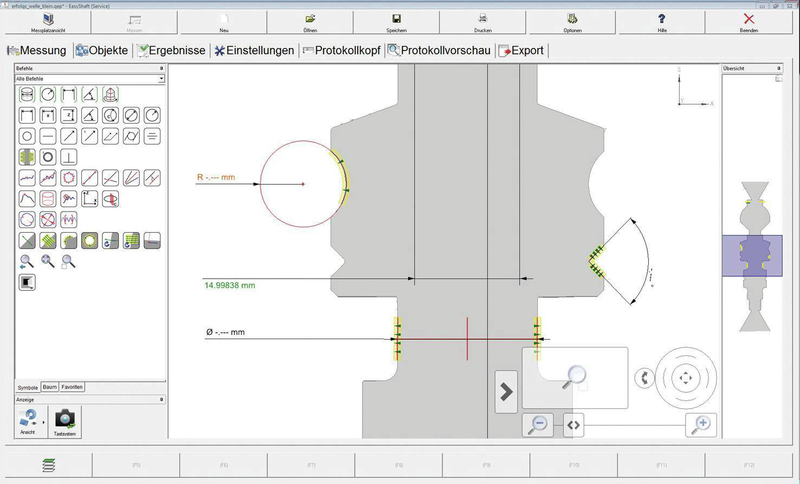Click the Export button

coord(522,50)
